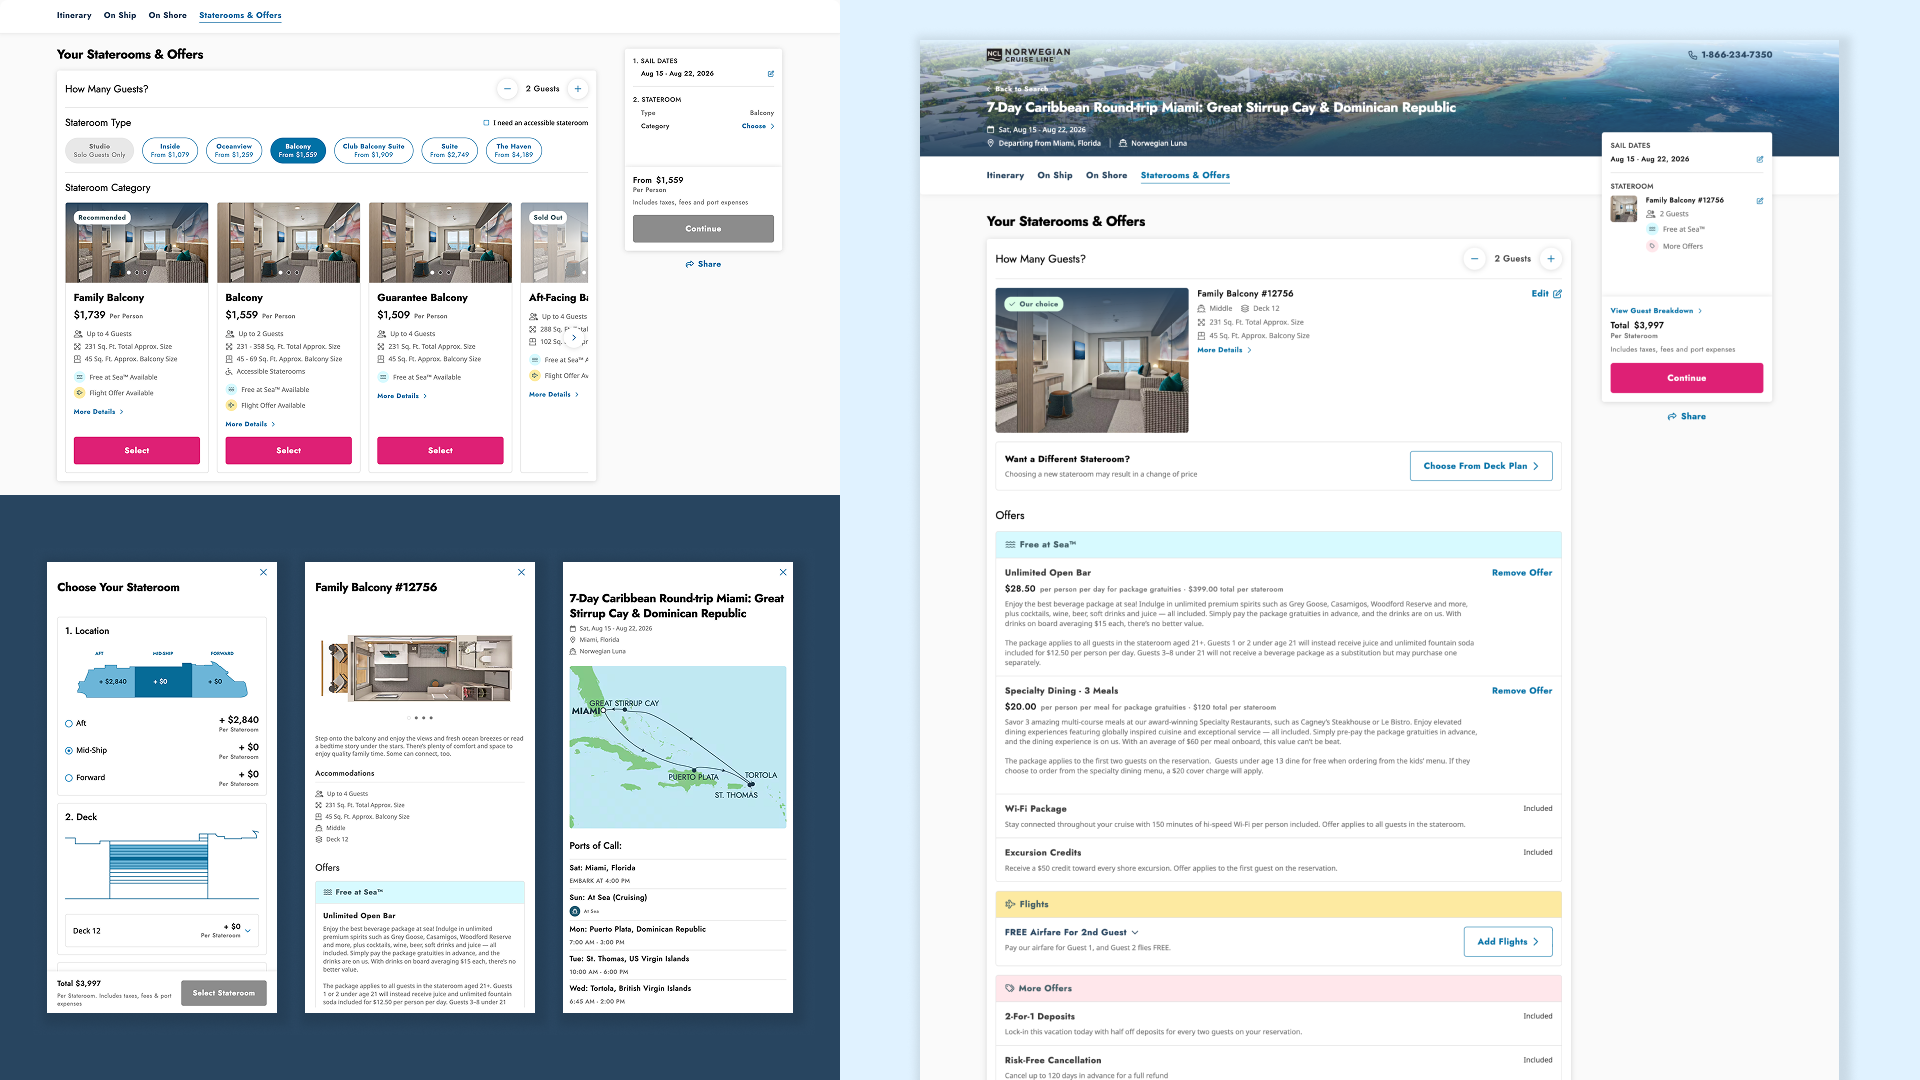Click the minus icon in the right guest counter

point(1474,259)
